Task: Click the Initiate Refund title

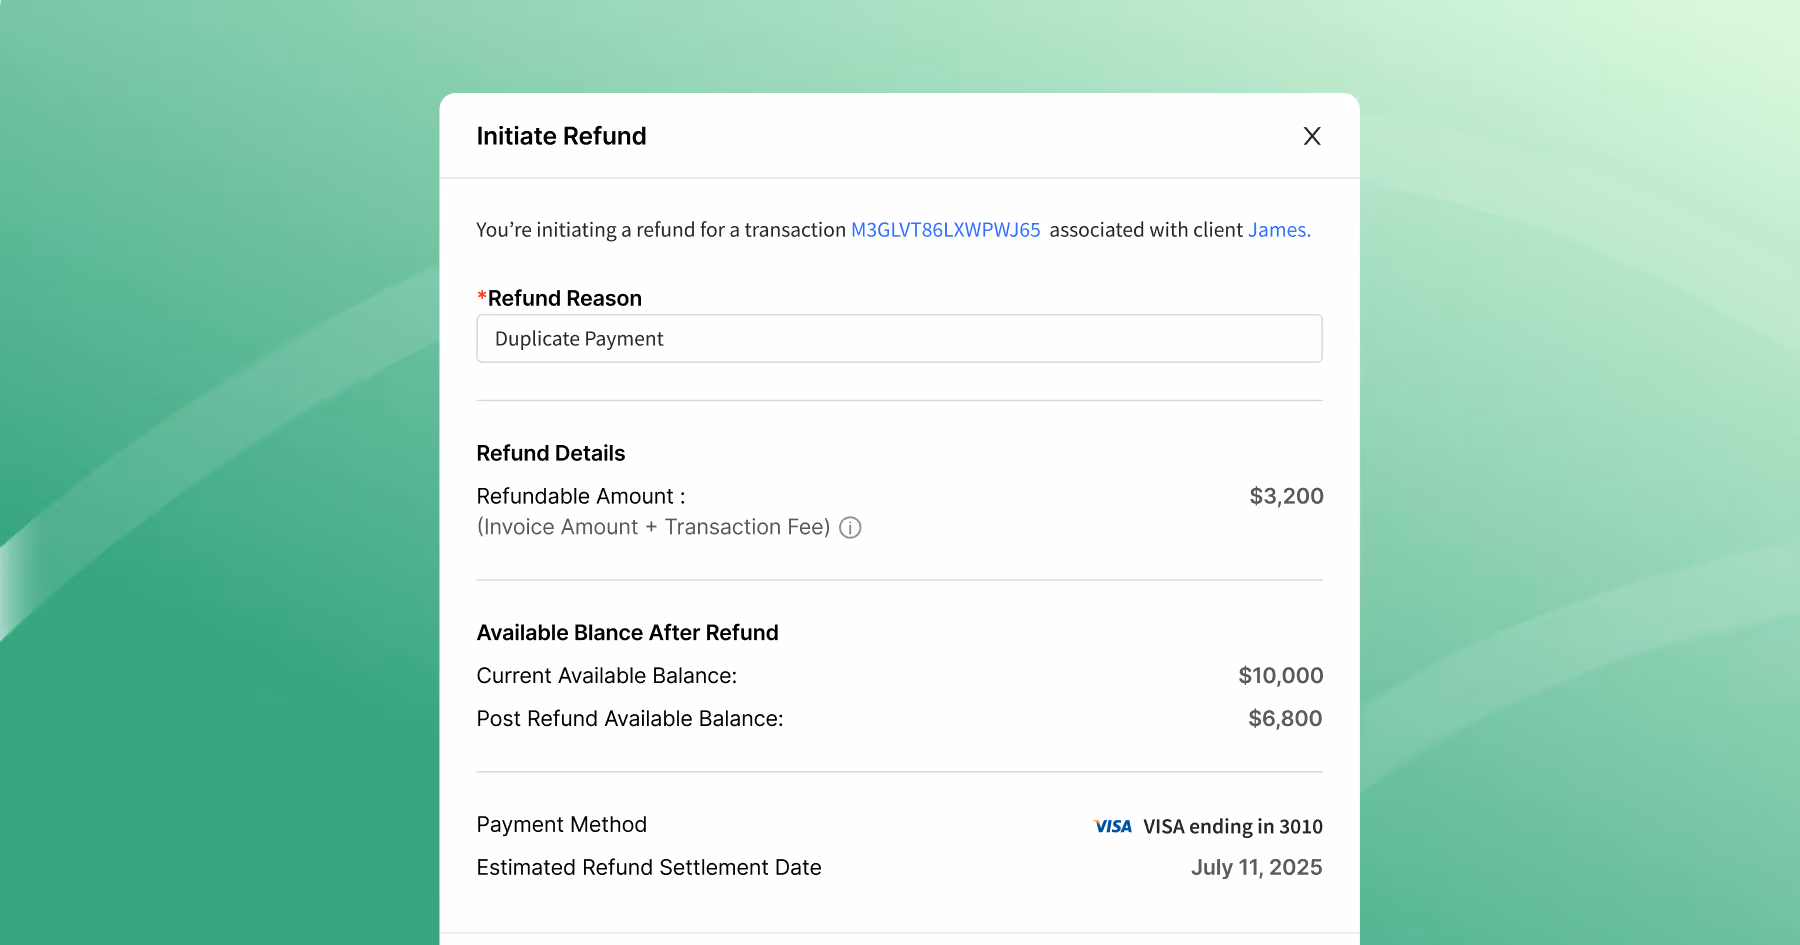Action: [561, 136]
